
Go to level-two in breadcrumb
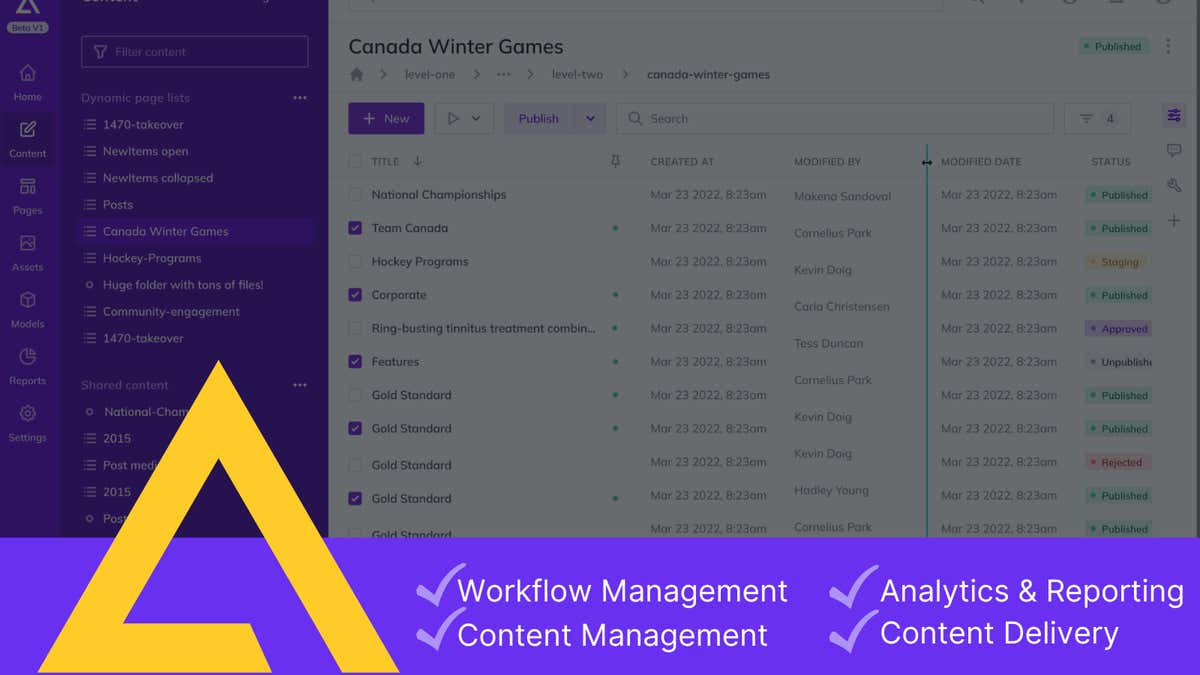coord(576,74)
